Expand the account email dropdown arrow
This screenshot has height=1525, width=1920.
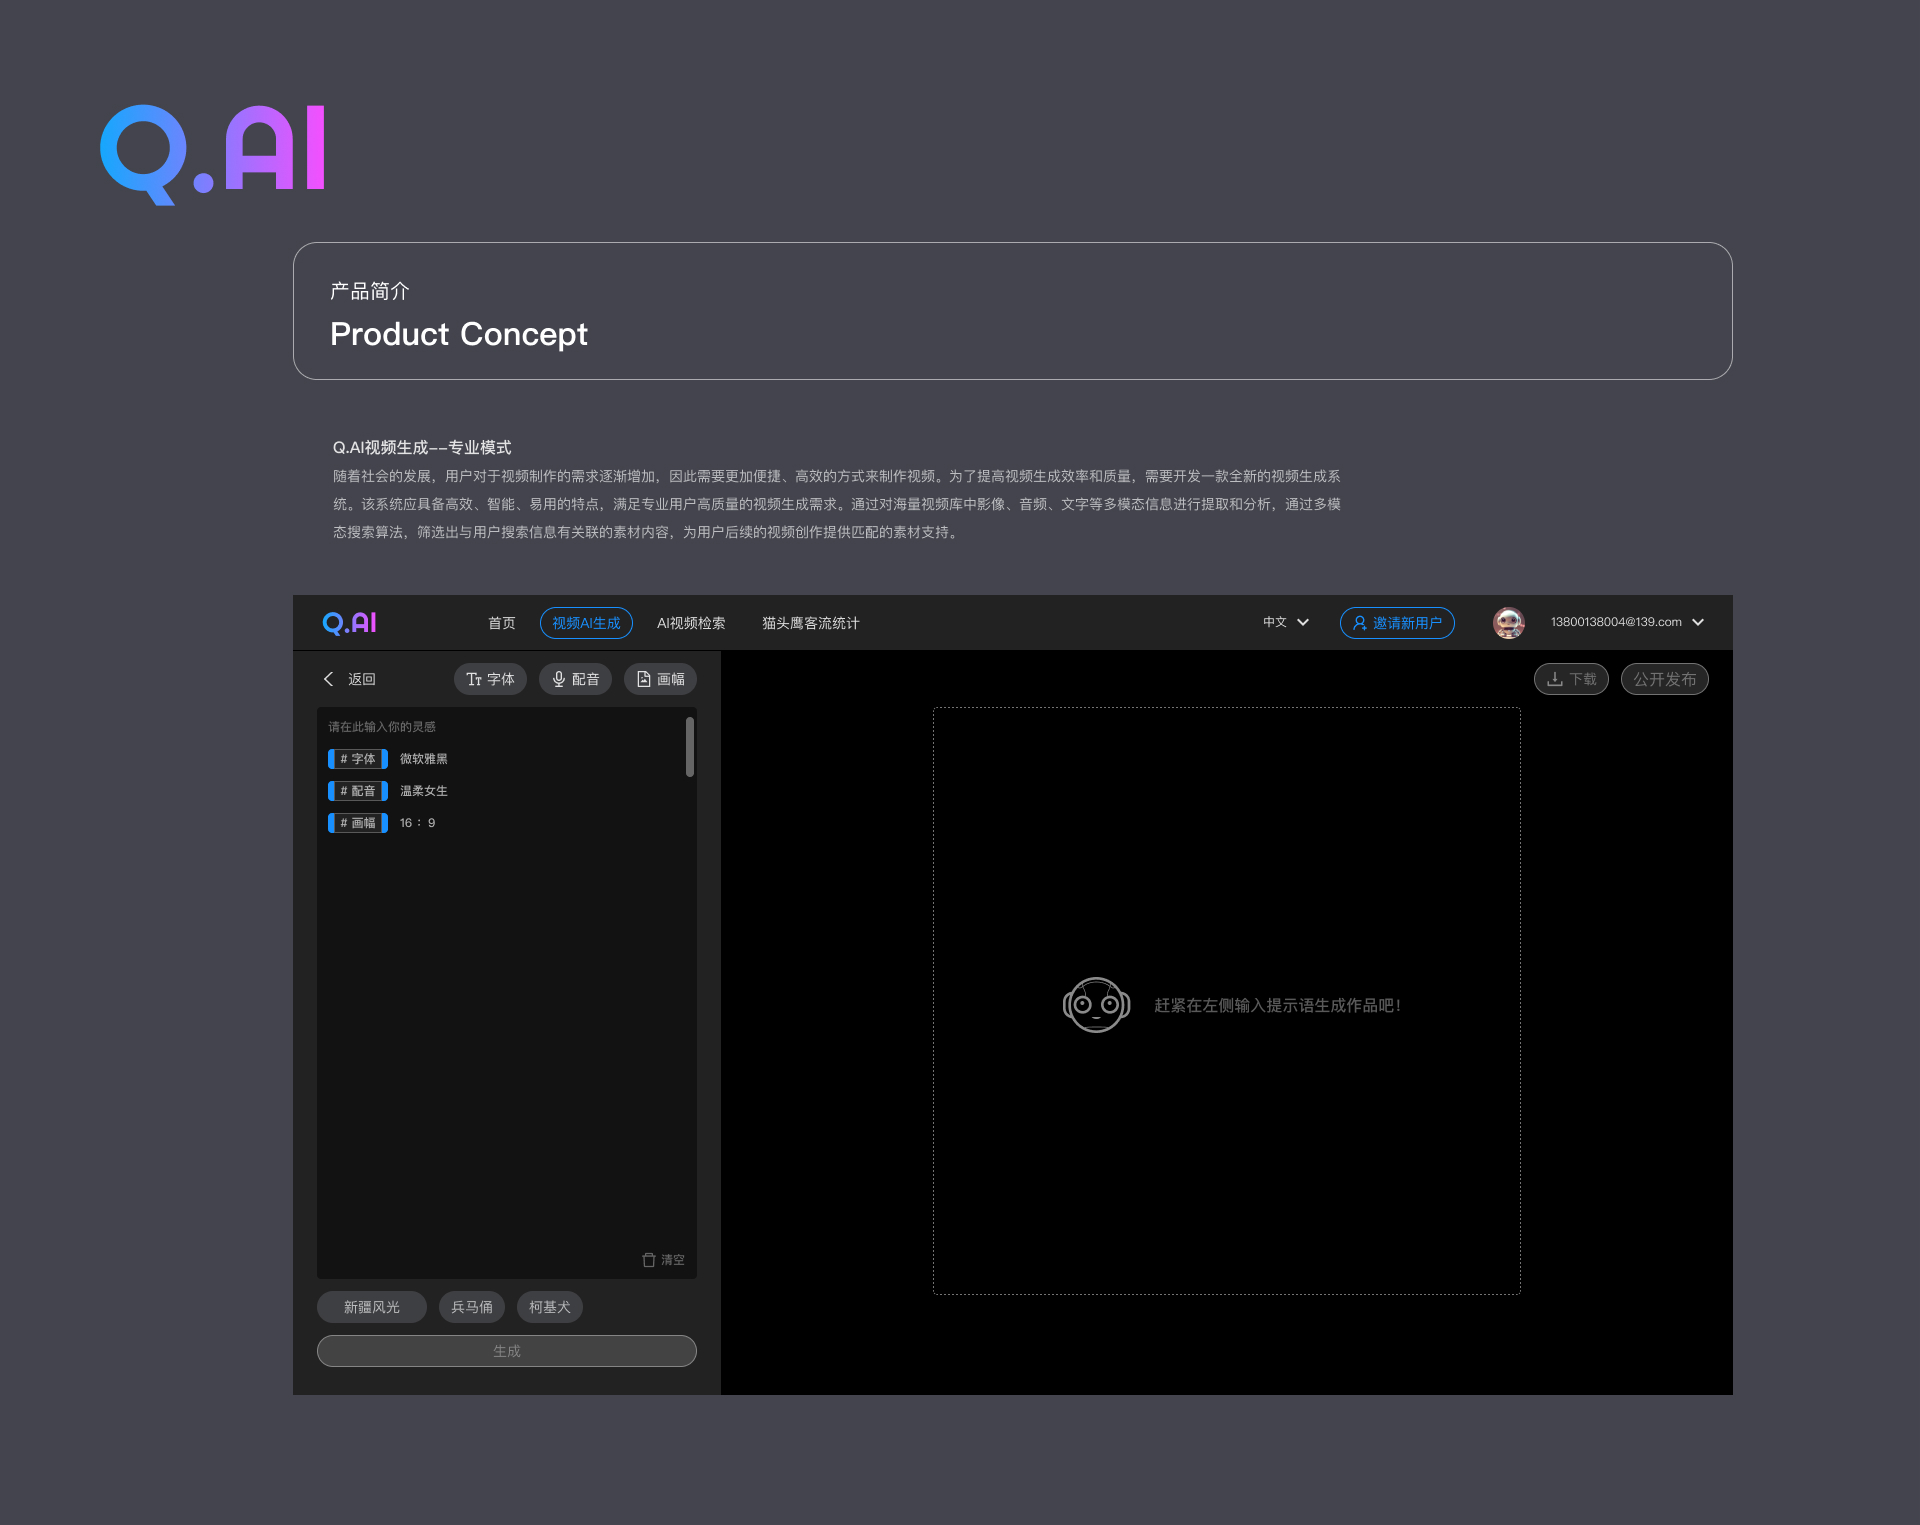1698,622
